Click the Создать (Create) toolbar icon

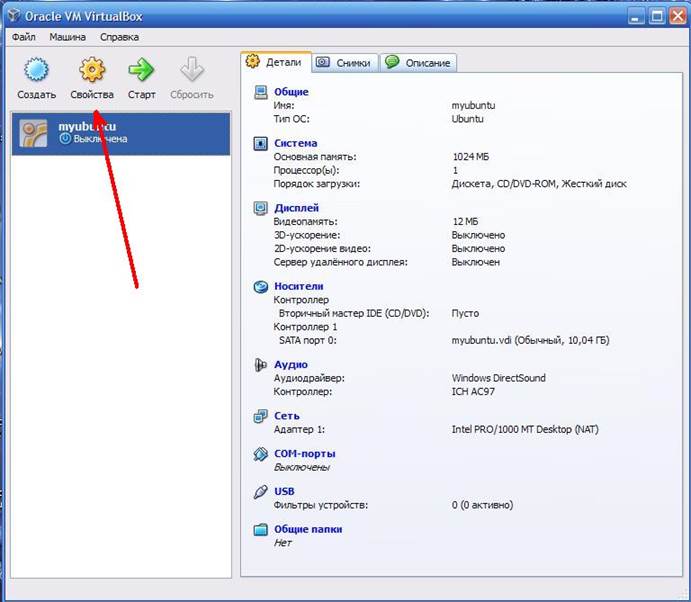click(36, 70)
